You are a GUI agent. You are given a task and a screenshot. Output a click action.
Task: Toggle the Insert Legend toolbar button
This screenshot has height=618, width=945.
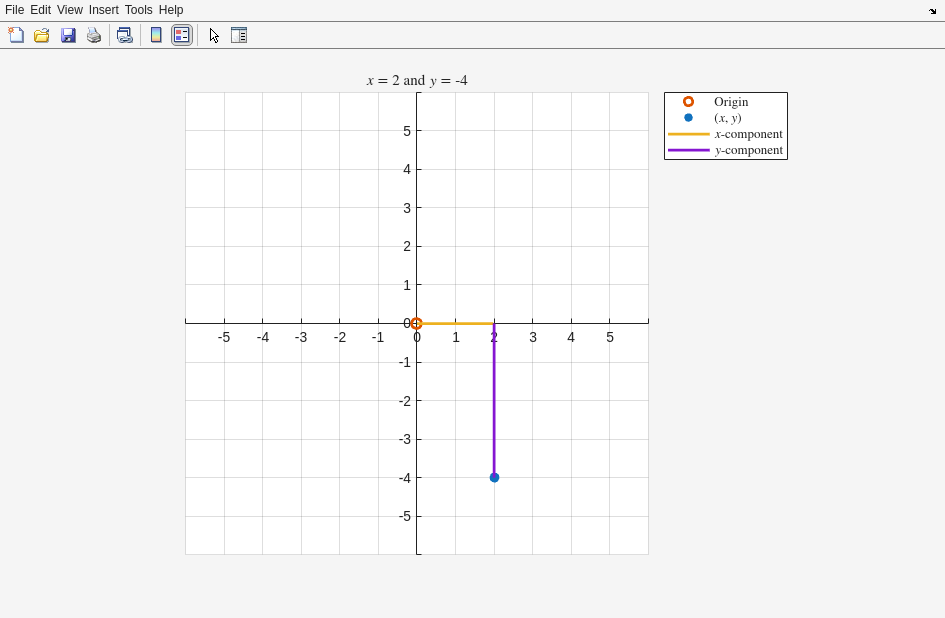point(182,35)
